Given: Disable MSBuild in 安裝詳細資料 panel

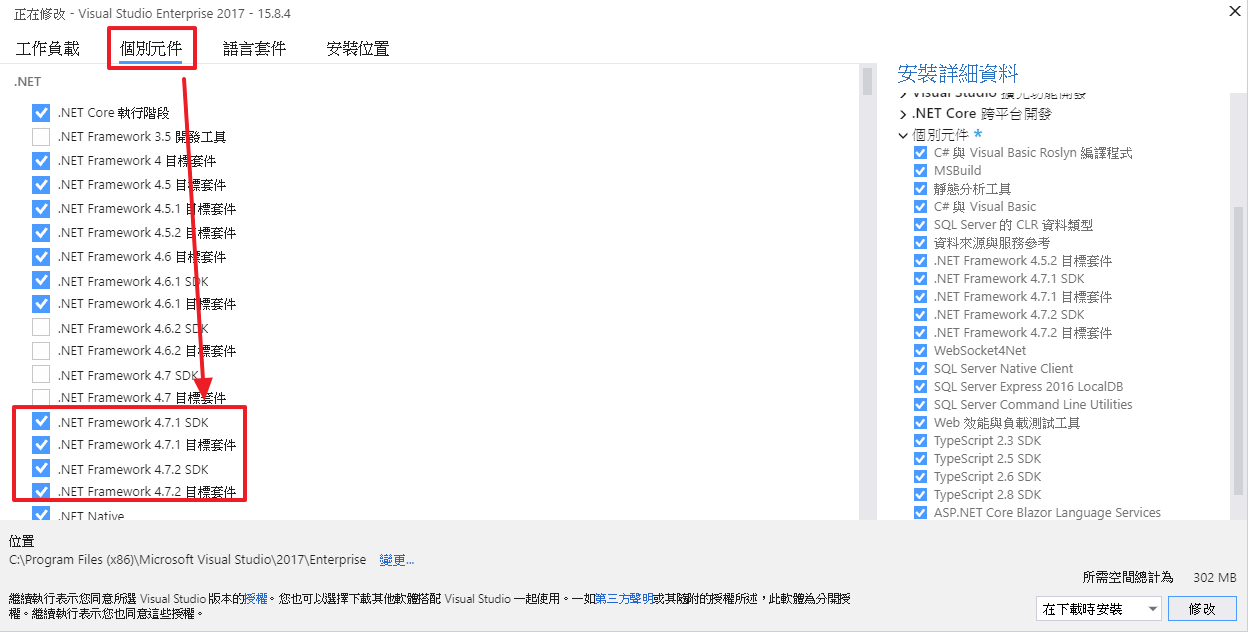Looking at the screenshot, I should click(x=920, y=170).
